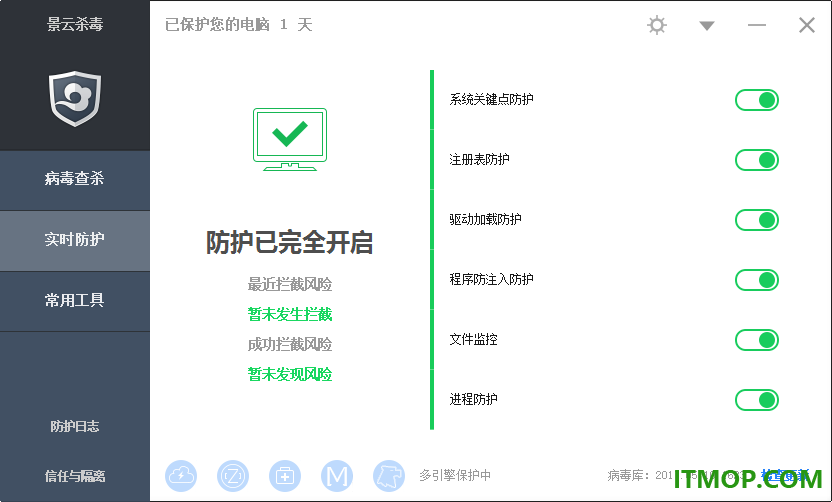Click the M engine icon

(337, 475)
